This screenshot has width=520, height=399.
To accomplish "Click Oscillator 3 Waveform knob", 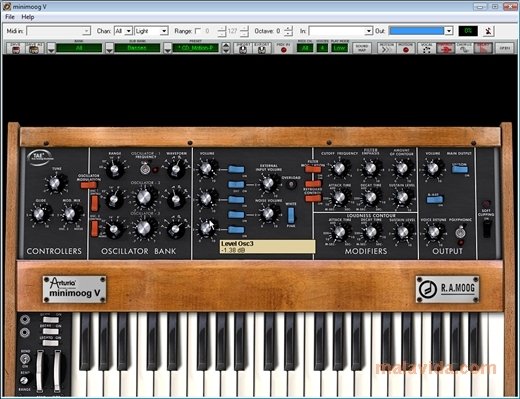I will (176, 228).
